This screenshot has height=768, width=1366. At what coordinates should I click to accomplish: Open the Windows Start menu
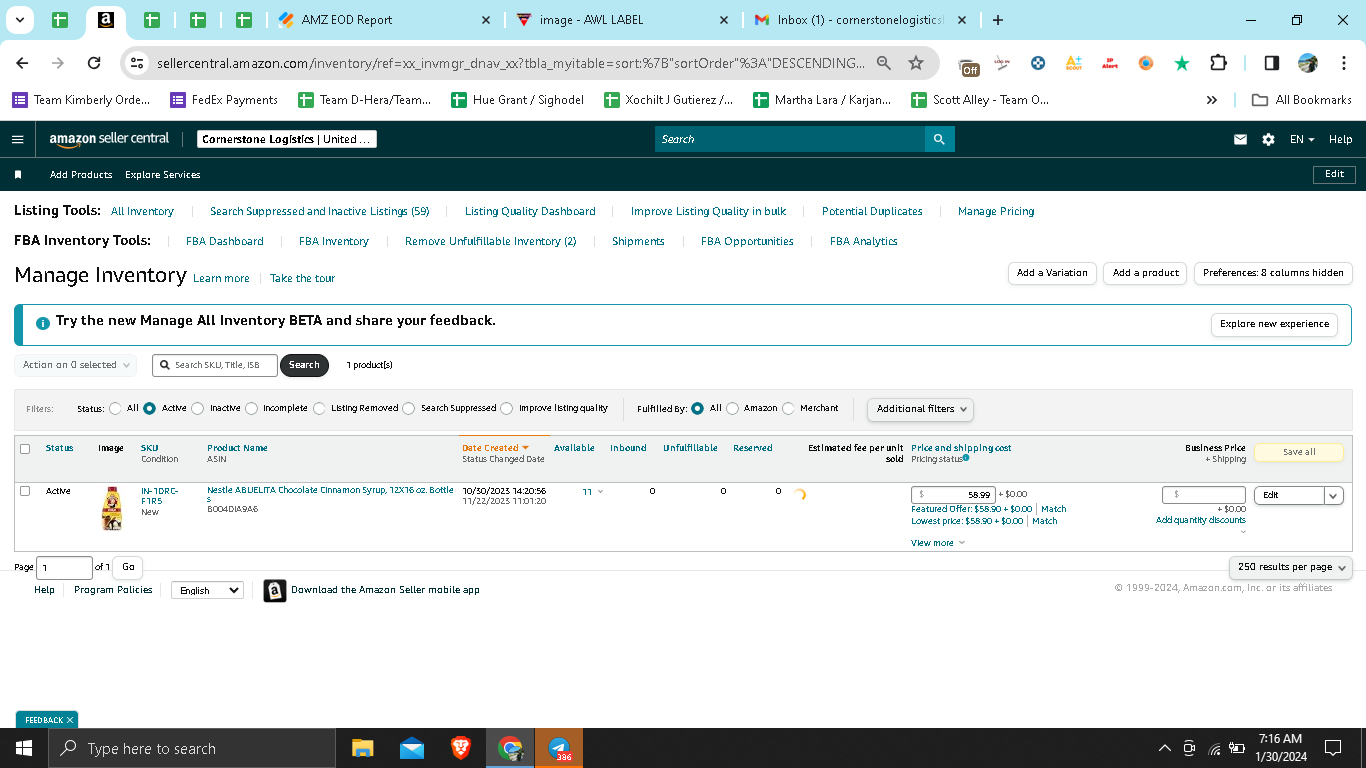coord(23,748)
